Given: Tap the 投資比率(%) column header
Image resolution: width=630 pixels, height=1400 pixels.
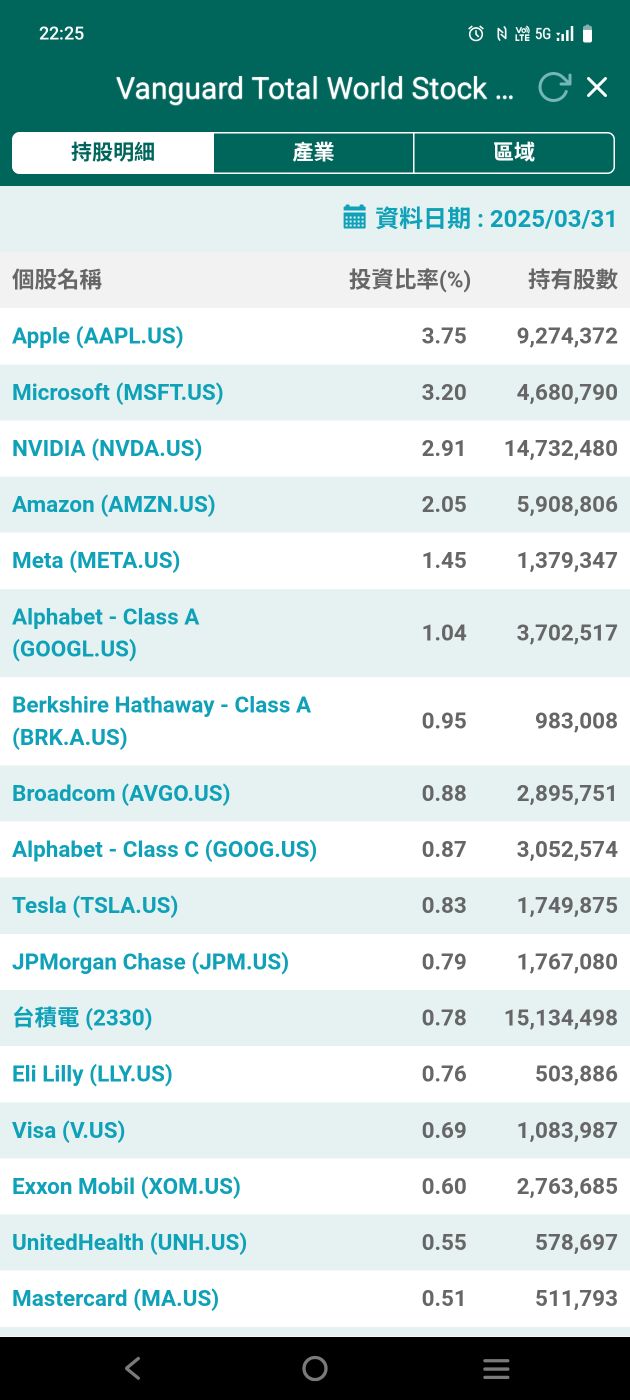Looking at the screenshot, I should click(x=410, y=280).
